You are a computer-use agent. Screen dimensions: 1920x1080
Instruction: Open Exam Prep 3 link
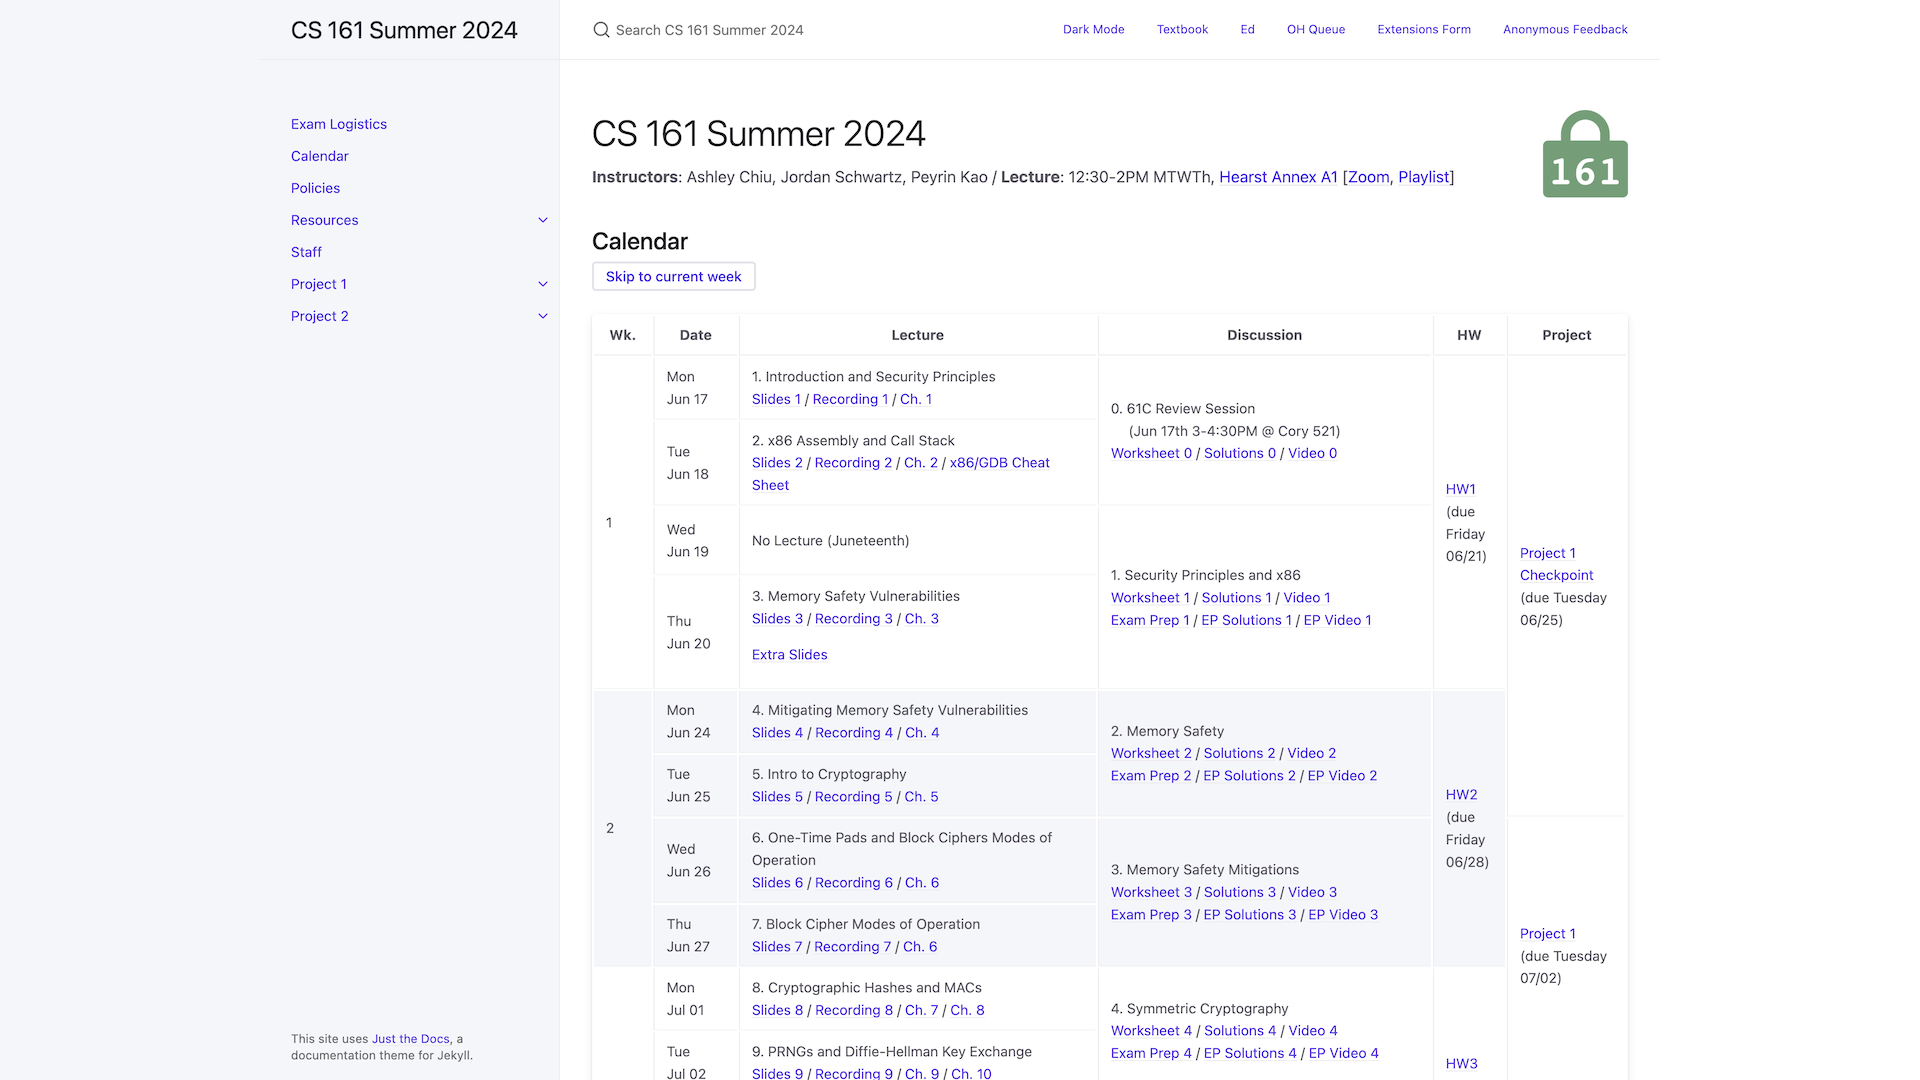[1151, 915]
